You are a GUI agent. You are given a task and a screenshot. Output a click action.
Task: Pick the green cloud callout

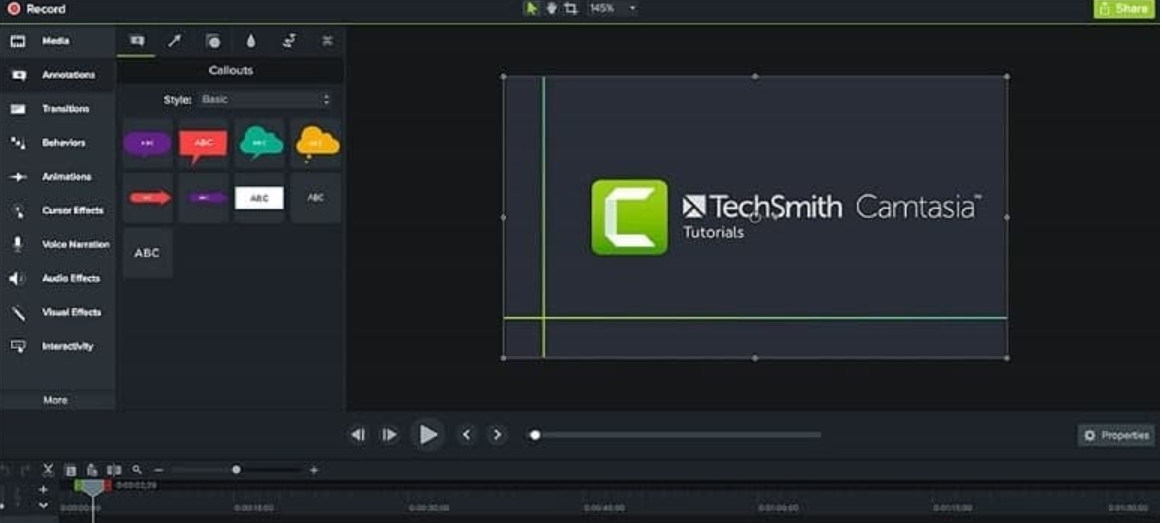pos(260,144)
